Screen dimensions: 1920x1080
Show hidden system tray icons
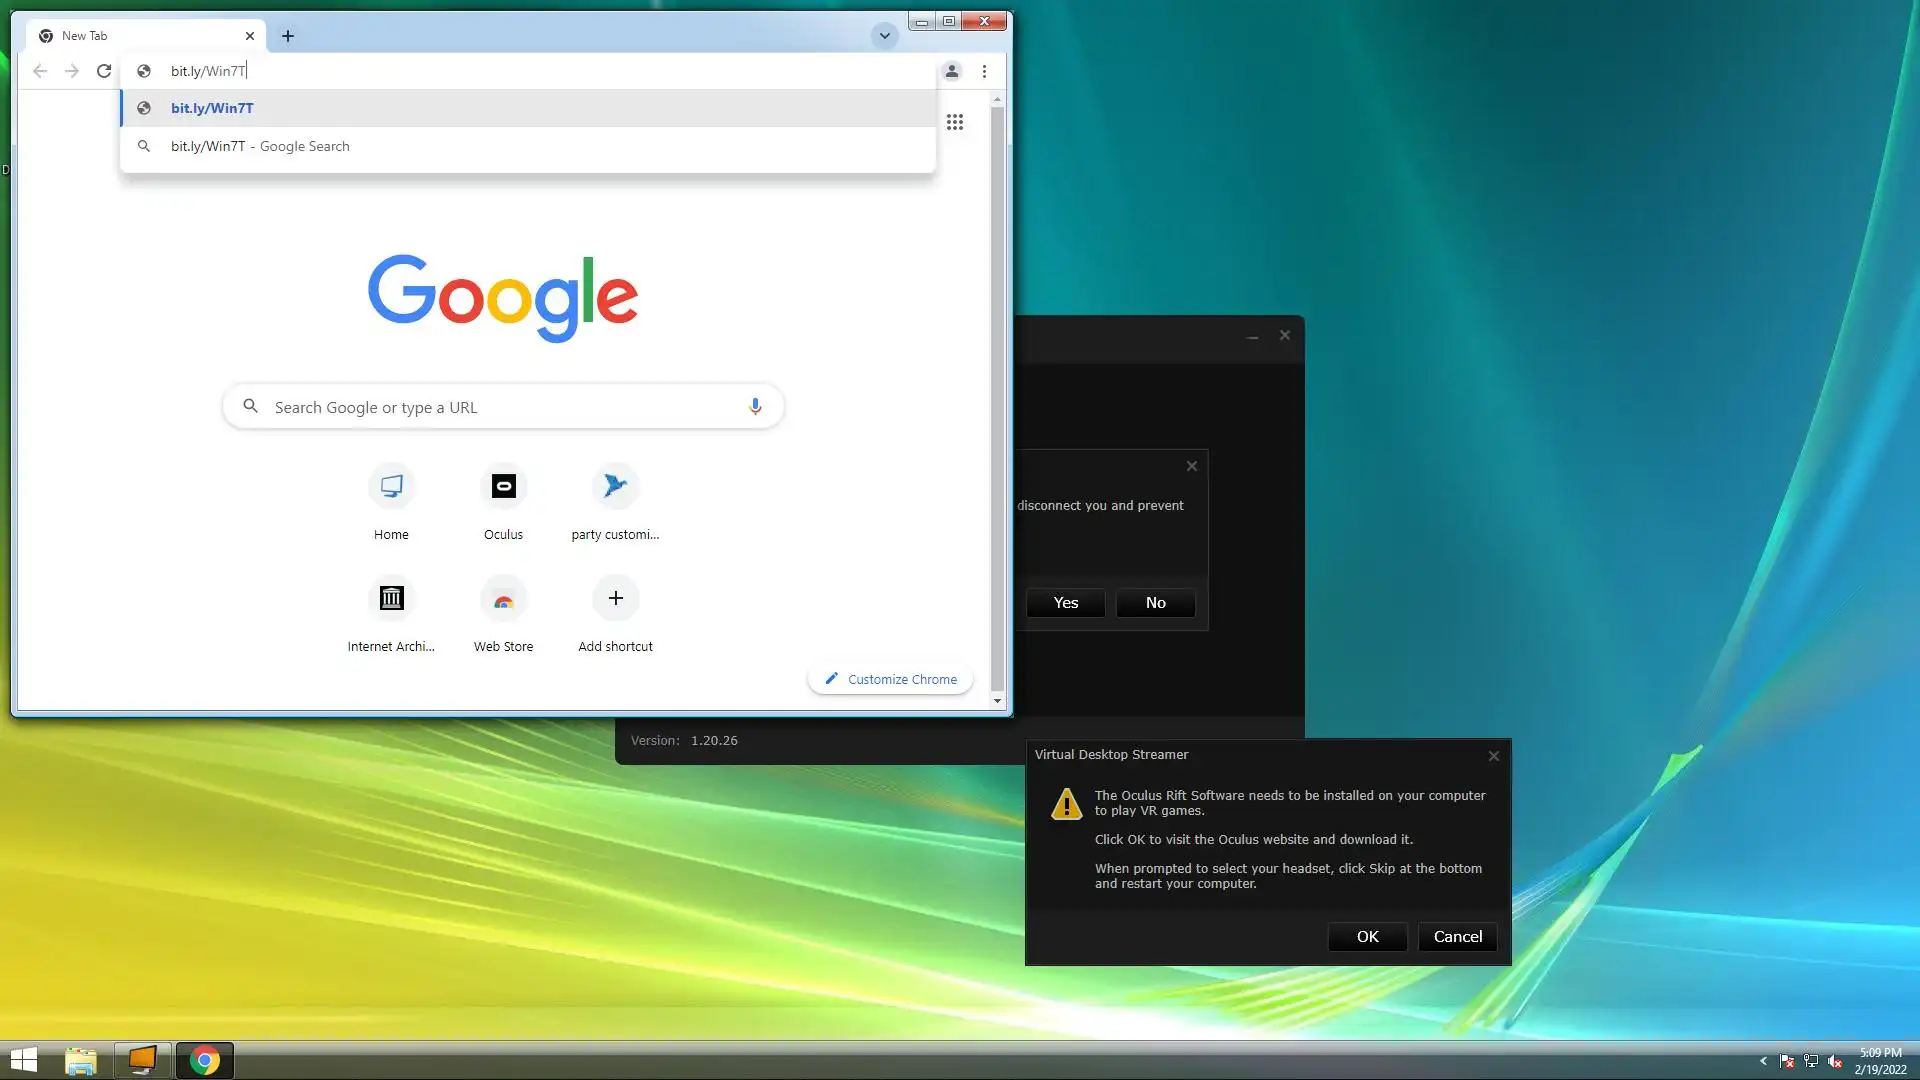point(1763,1061)
